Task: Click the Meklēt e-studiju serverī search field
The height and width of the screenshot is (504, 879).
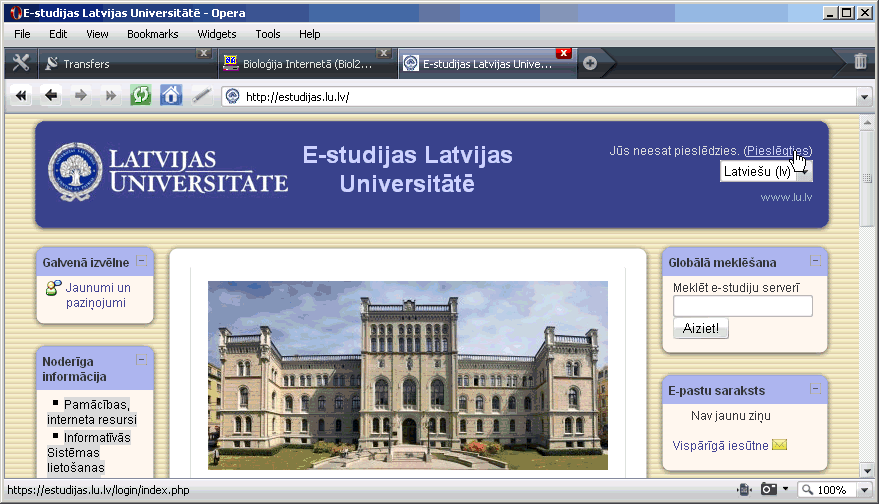Action: tap(743, 306)
